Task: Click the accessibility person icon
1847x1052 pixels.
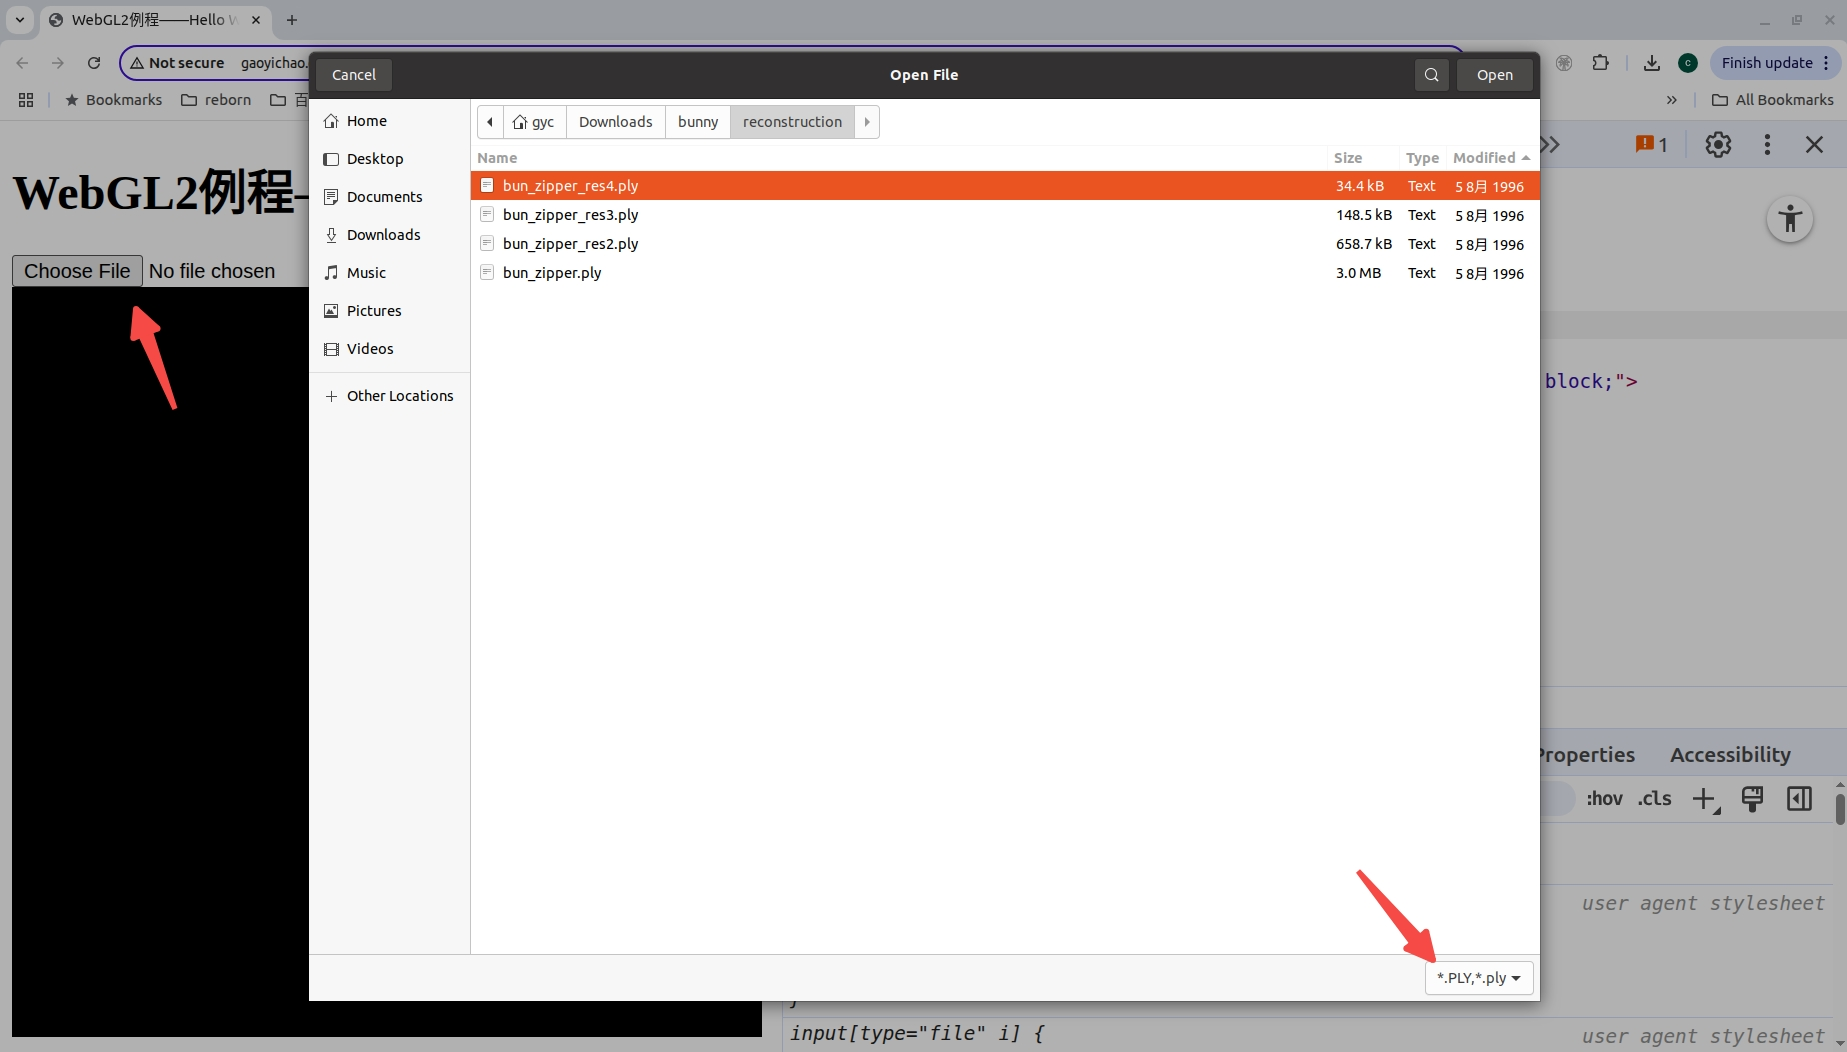Action: coord(1789,219)
